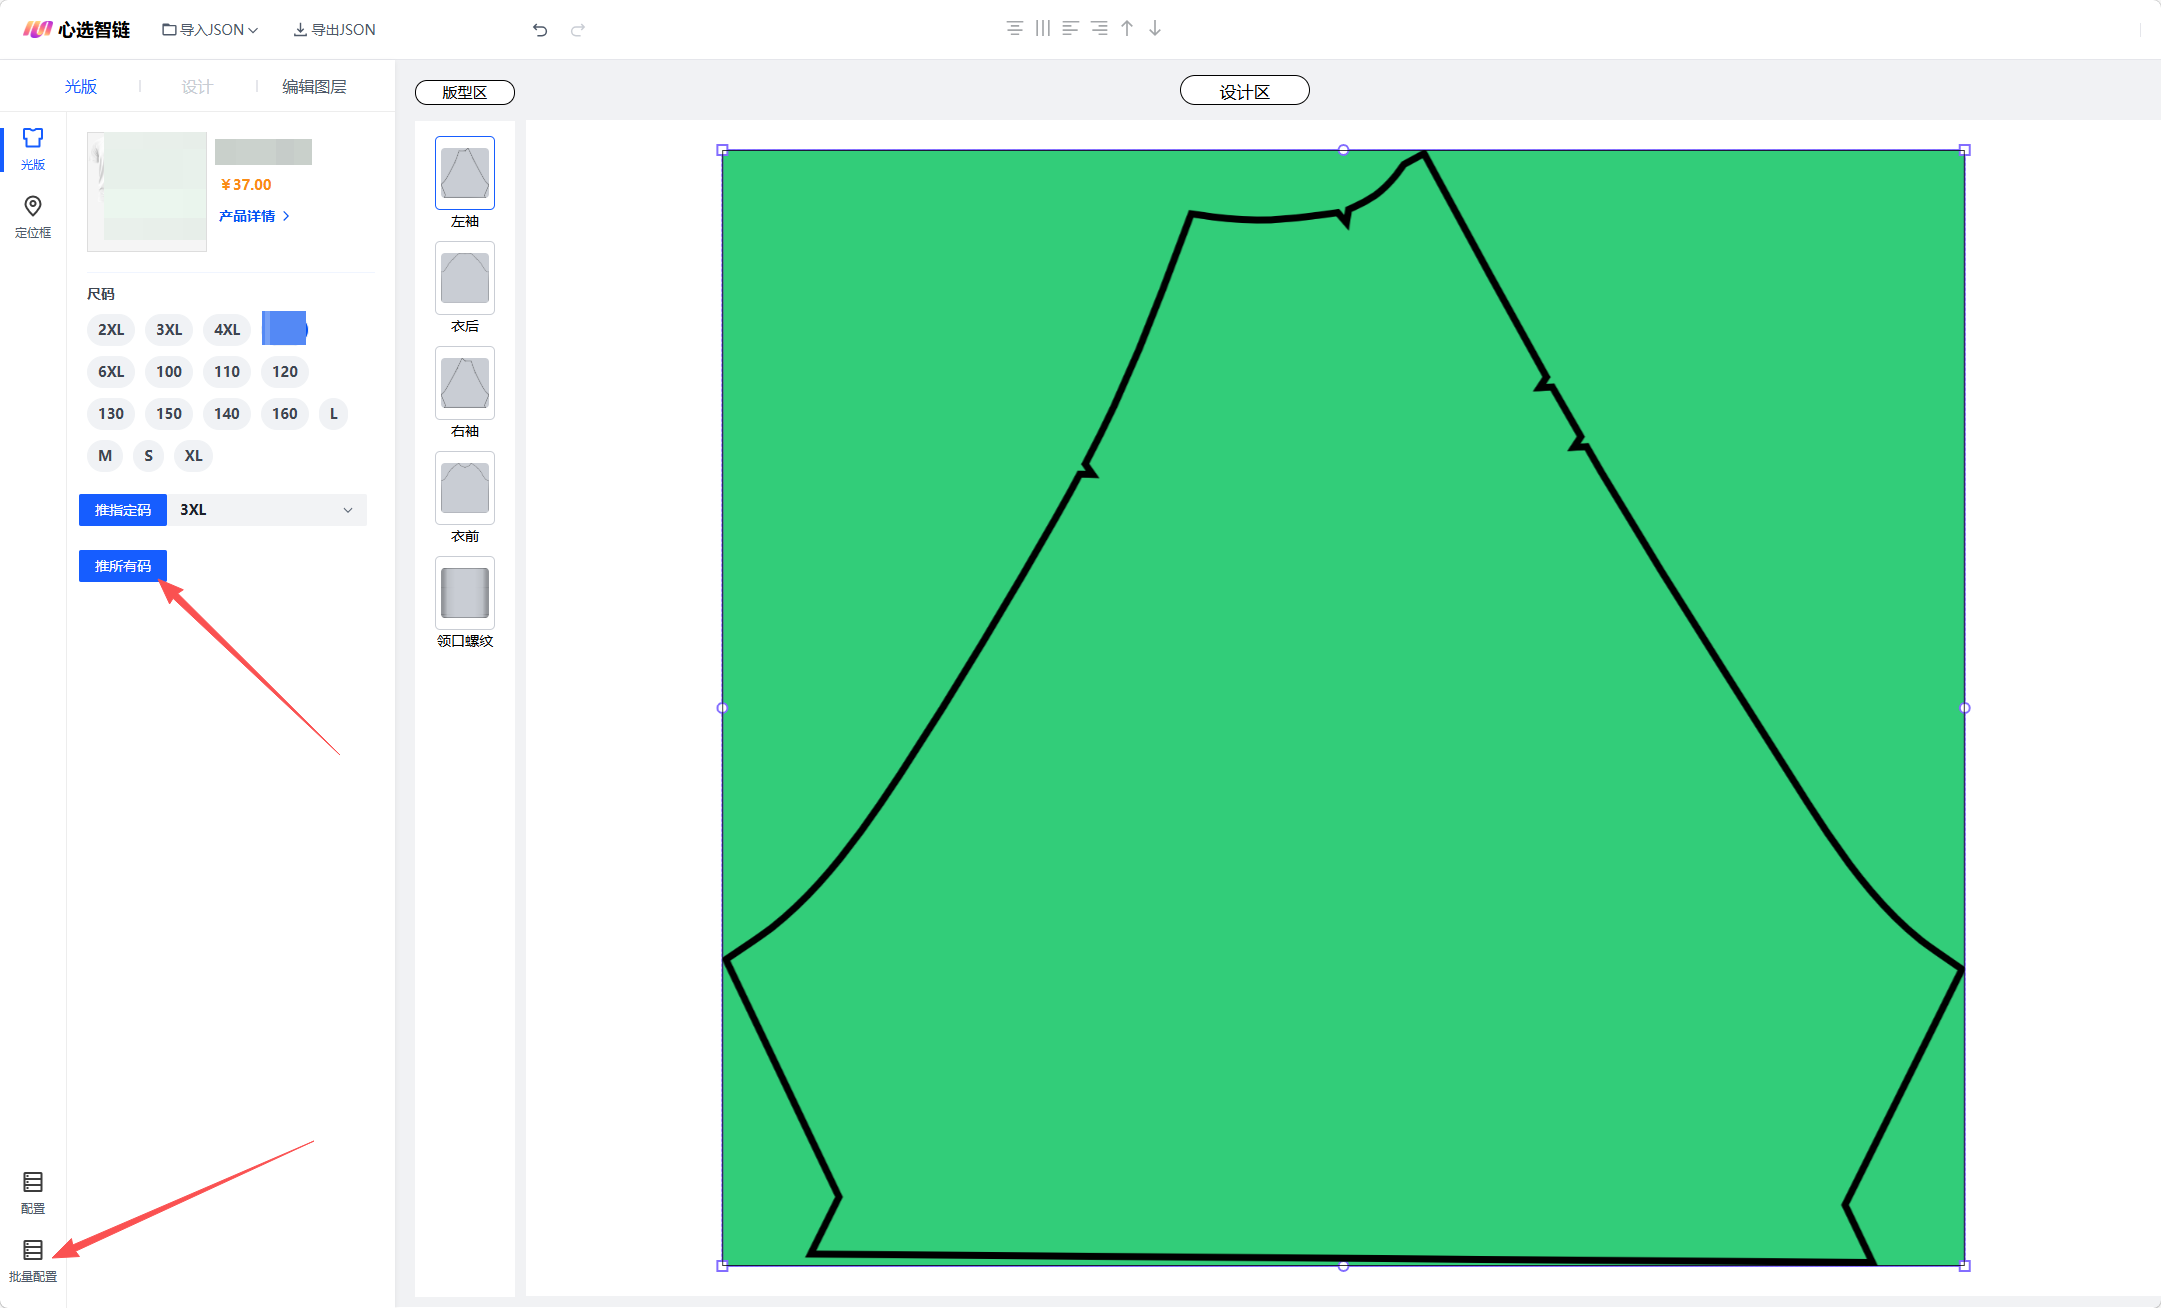The image size is (2161, 1308).
Task: Click the align right toolbar icon
Action: [1099, 28]
